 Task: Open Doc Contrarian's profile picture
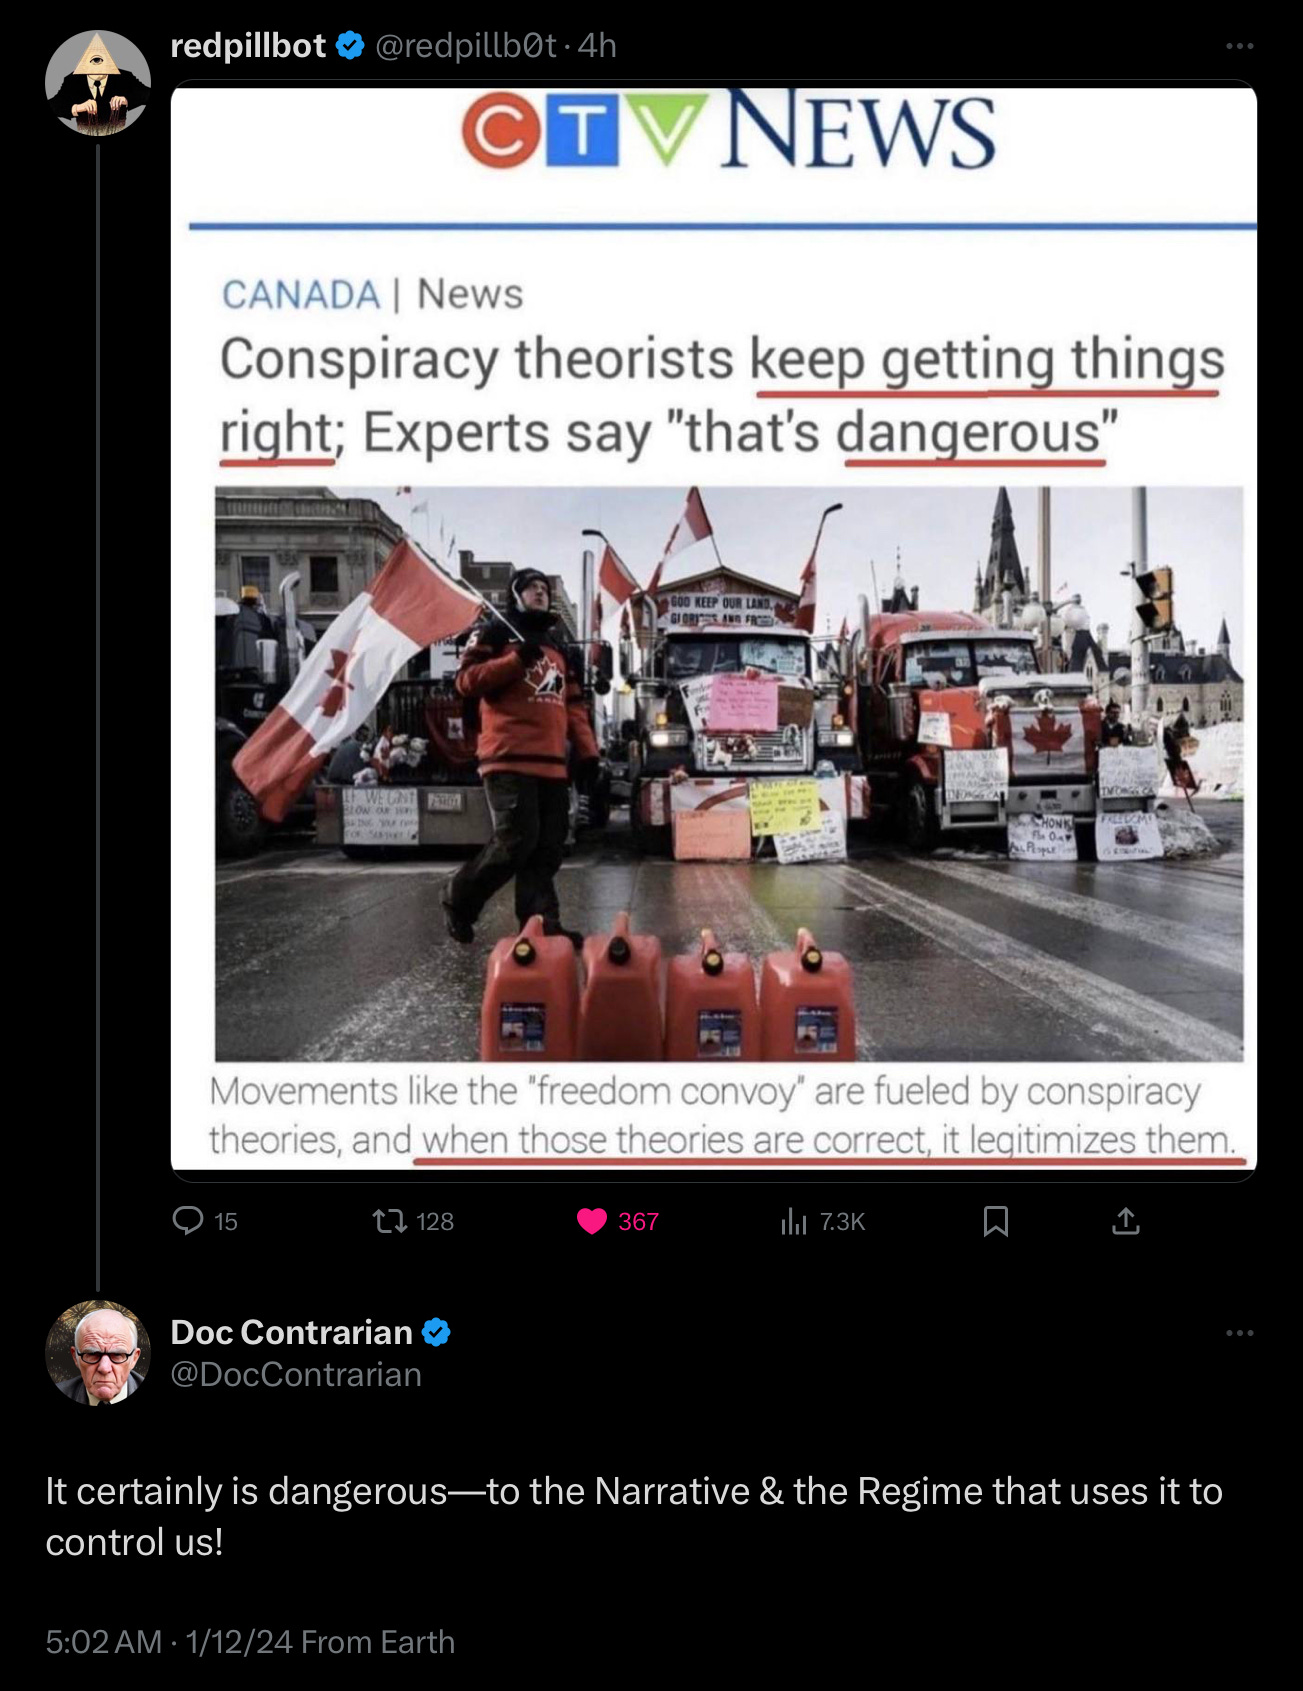98,1353
